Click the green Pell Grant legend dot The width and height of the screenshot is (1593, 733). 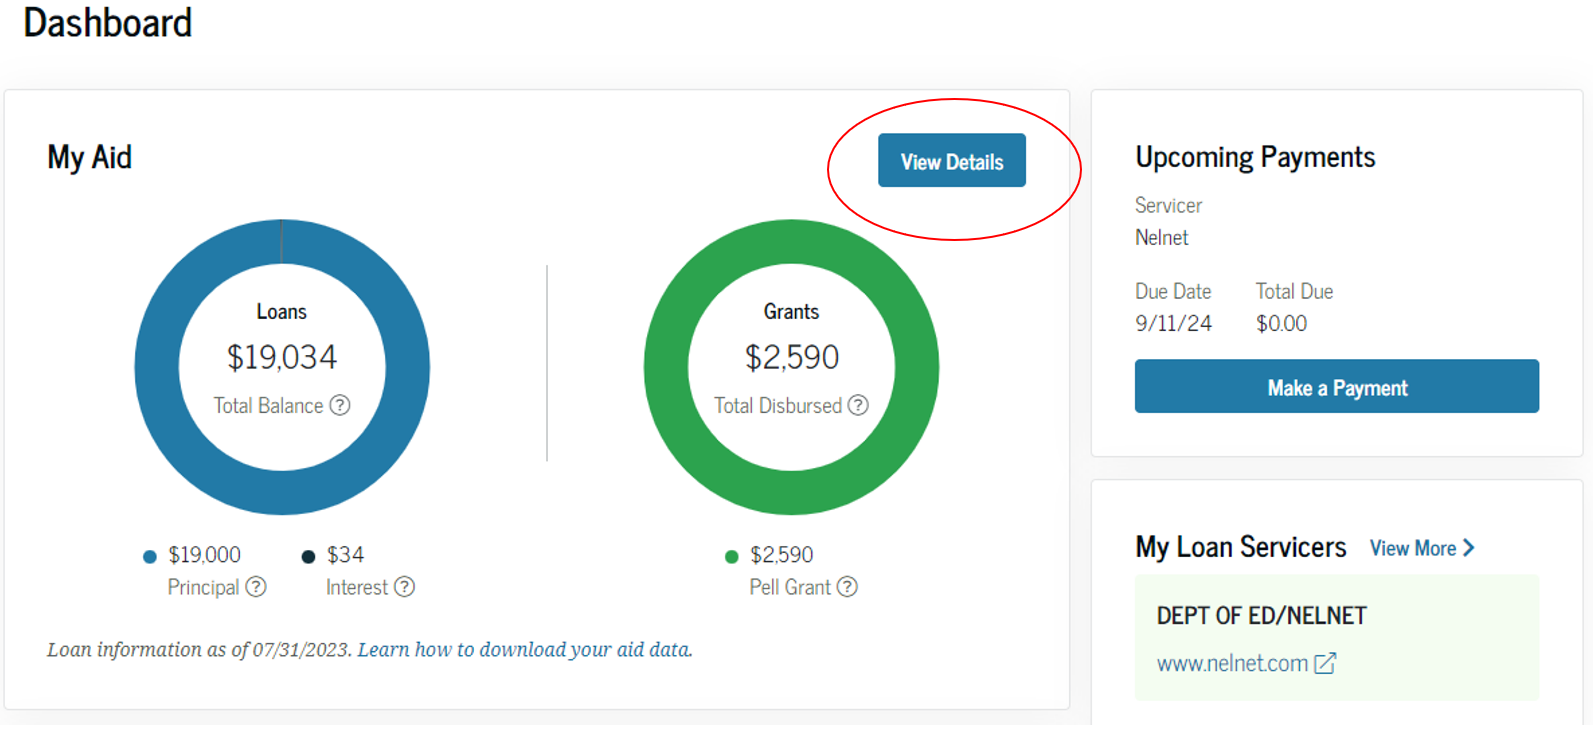[x=731, y=557]
